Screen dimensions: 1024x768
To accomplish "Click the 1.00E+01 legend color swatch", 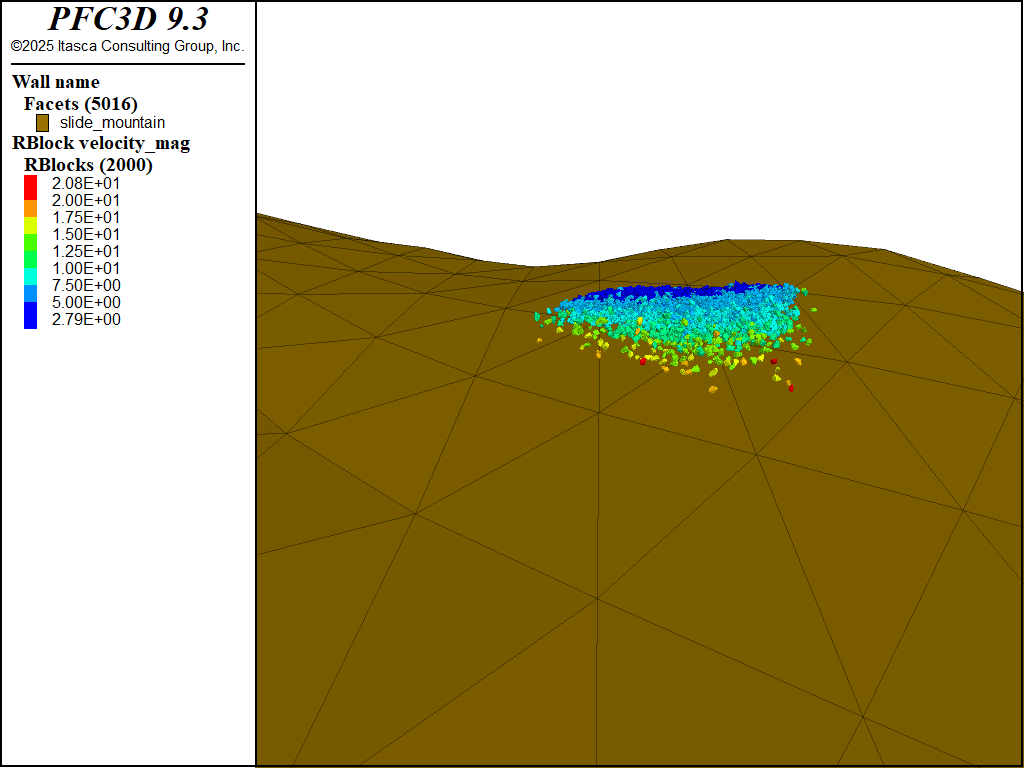I will coord(30,269).
